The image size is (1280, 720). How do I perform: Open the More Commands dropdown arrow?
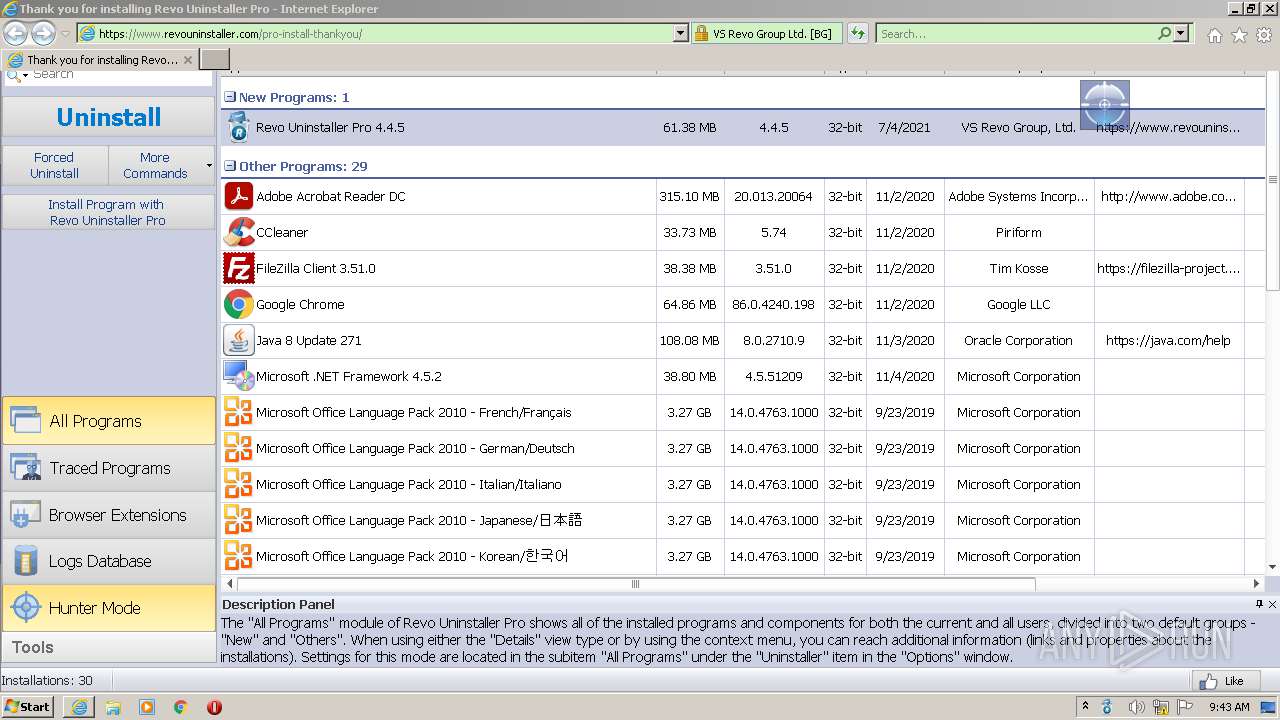pyautogui.click(x=209, y=165)
